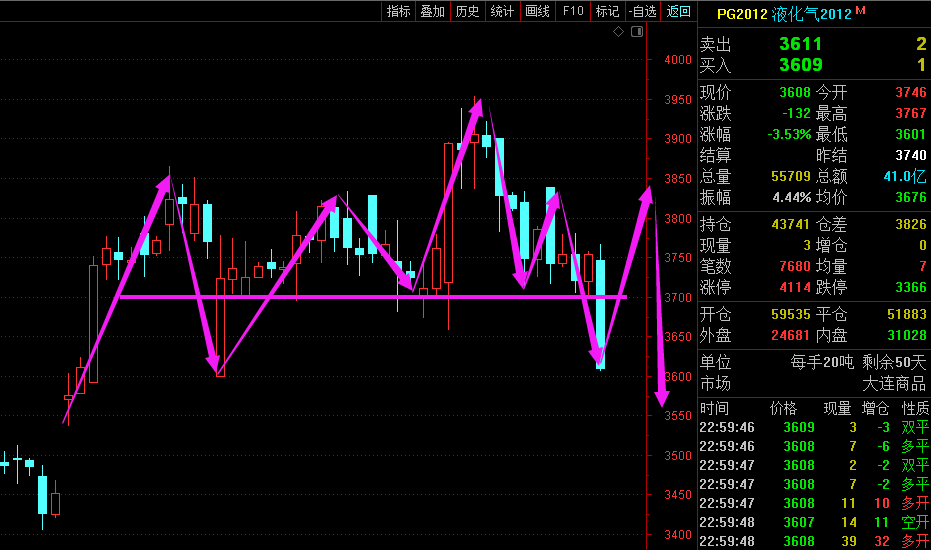This screenshot has height=550, width=931.
Task: Click the panel toggle icon beside the diamond
Action: pyautogui.click(x=635, y=33)
